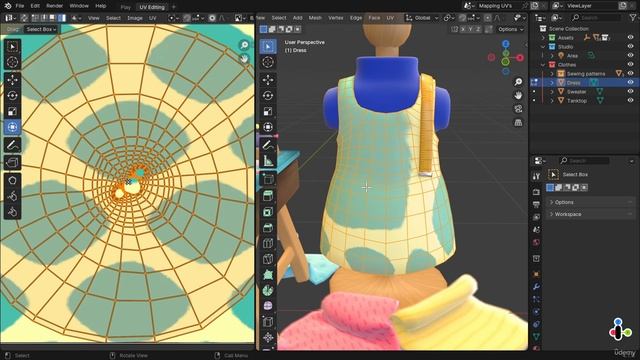The image size is (640, 360).
Task: Open the File menu
Action: coord(20,6)
